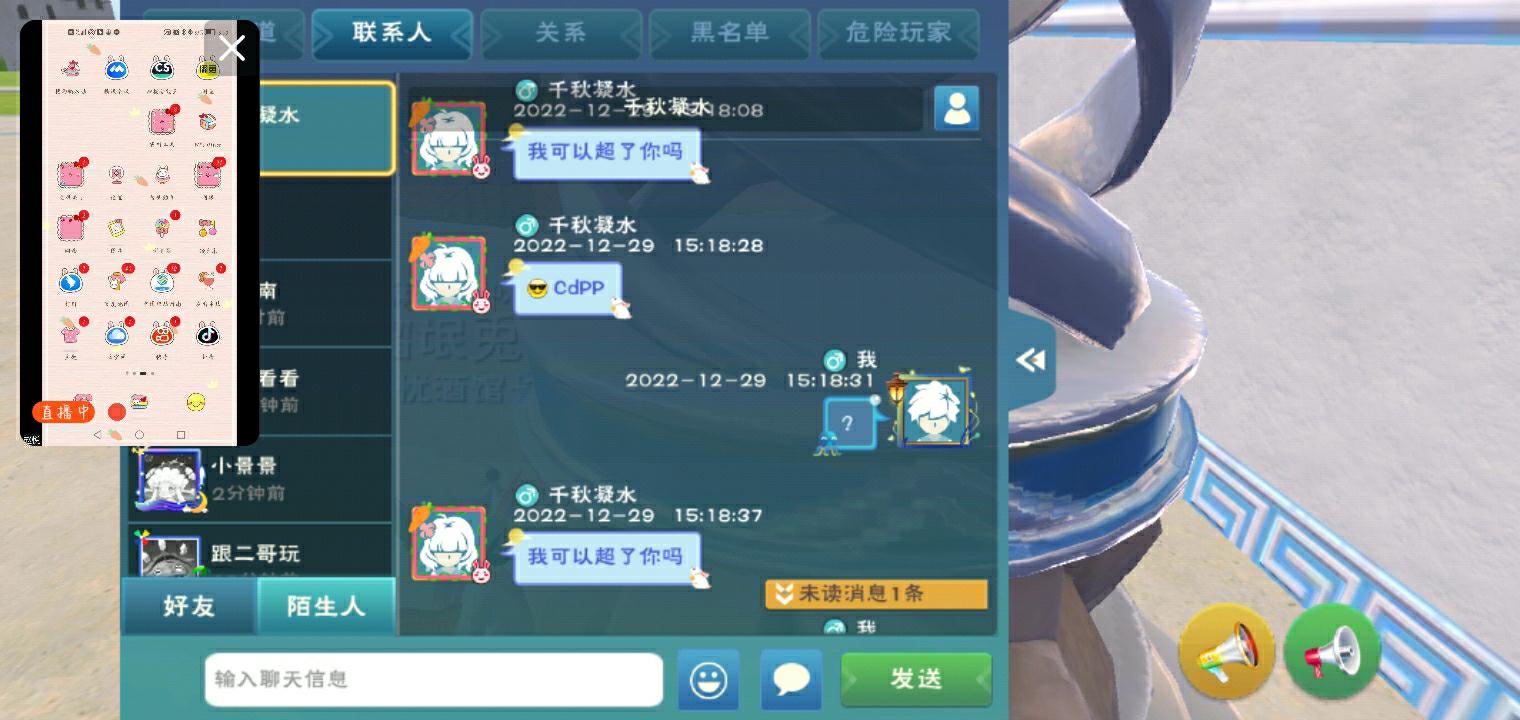Tap the green megaphone broadcast icon
Image resolution: width=1520 pixels, height=720 pixels.
click(x=1332, y=651)
